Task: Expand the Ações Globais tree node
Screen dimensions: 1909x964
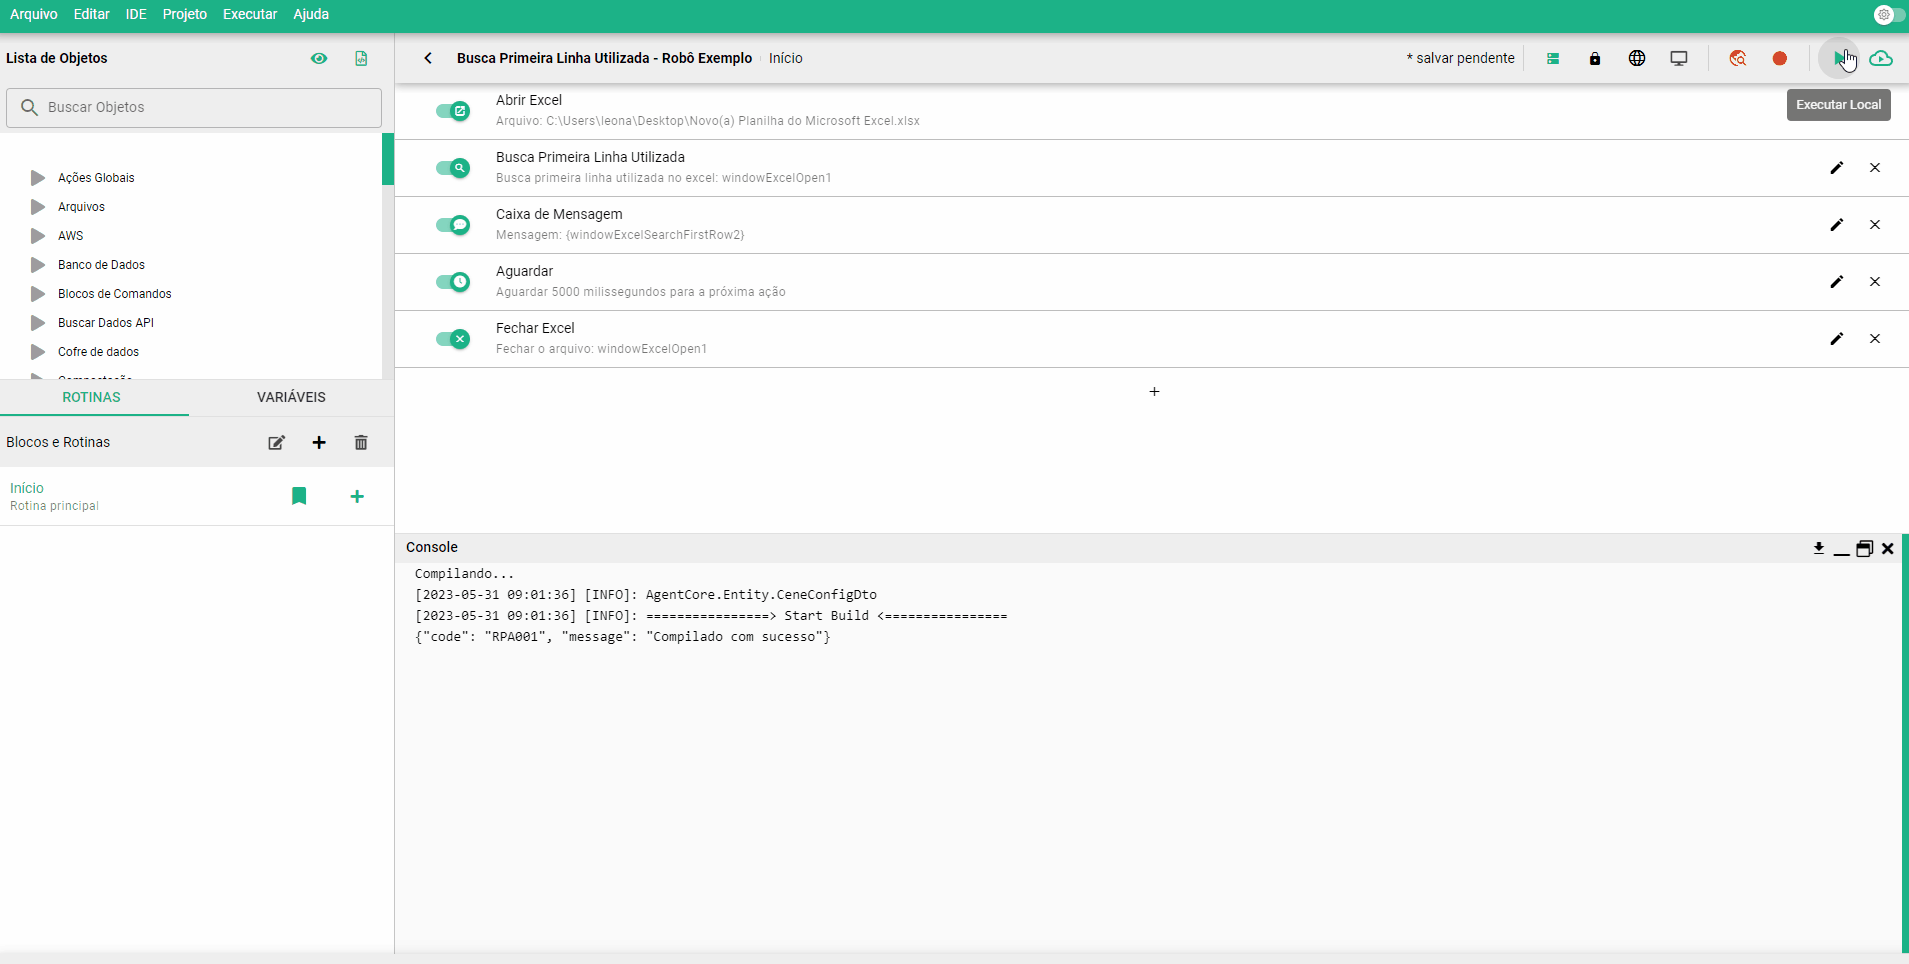Action: click(x=38, y=178)
